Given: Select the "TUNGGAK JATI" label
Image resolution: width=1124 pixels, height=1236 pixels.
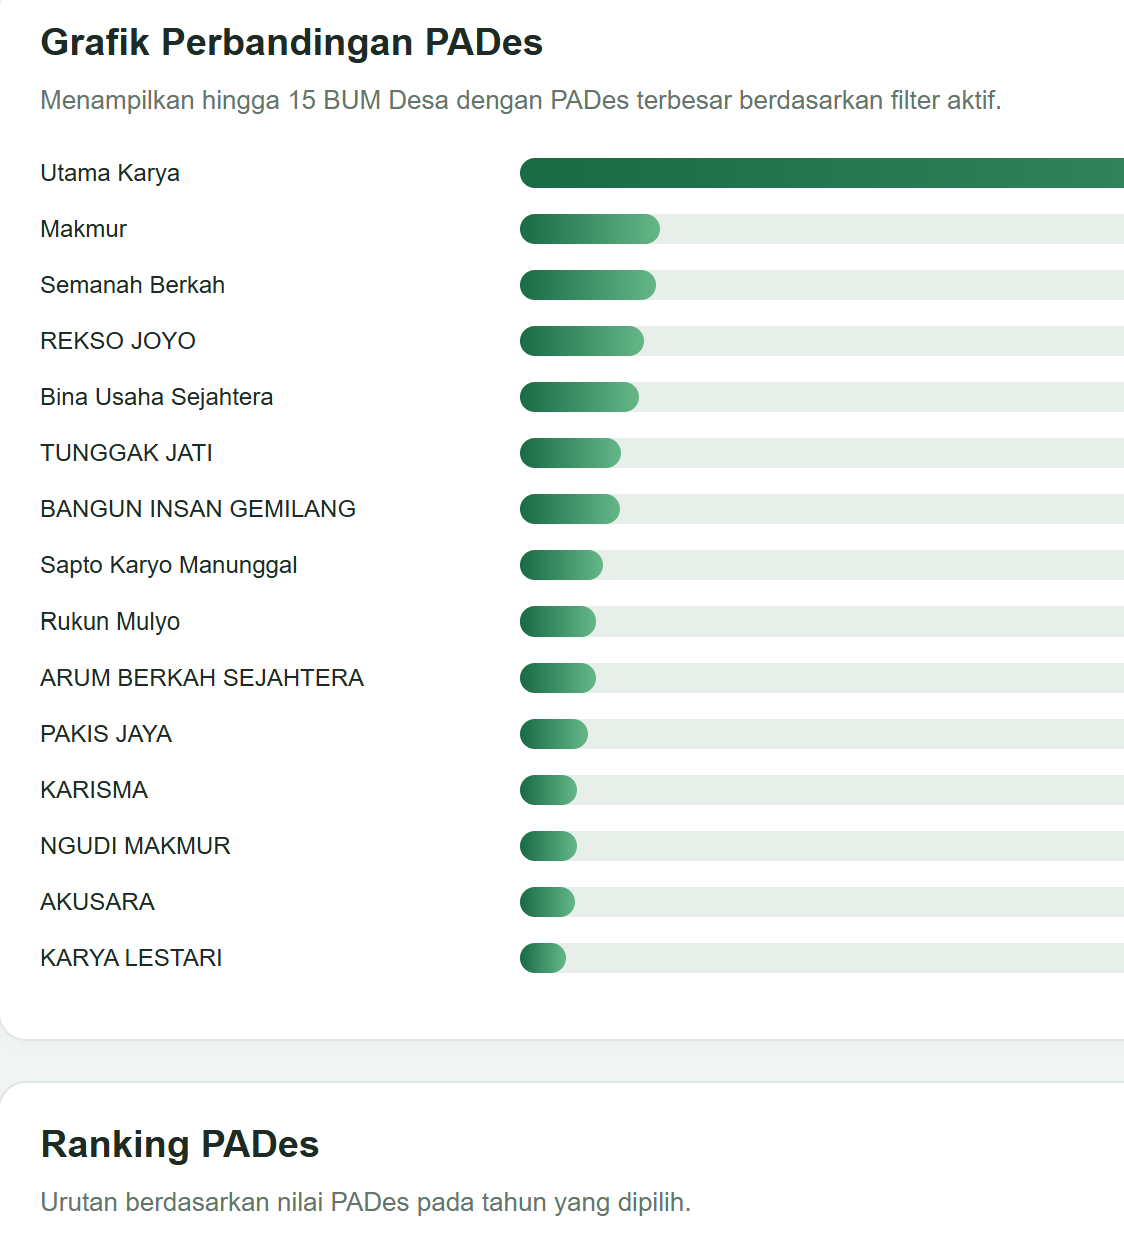Looking at the screenshot, I should click(x=127, y=453).
